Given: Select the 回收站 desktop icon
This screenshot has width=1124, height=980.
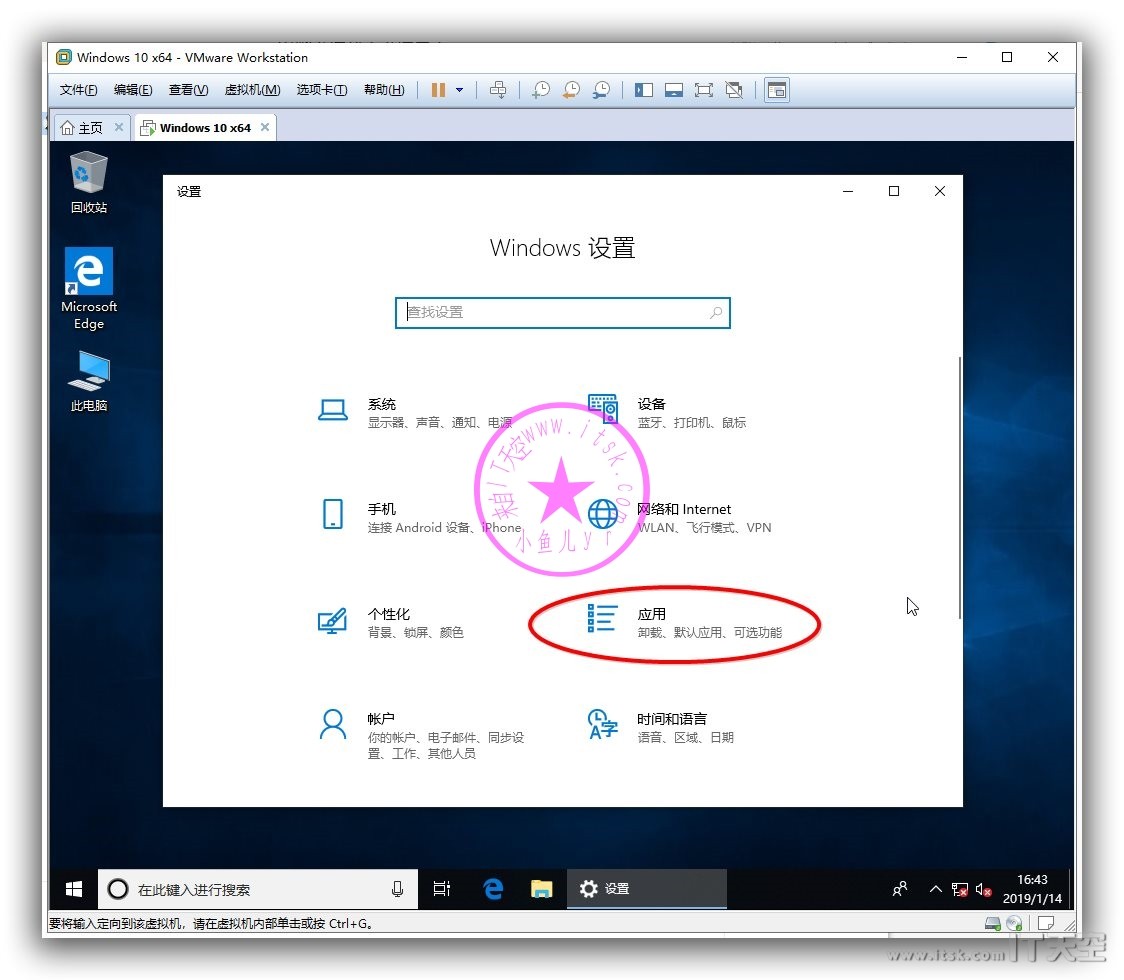Looking at the screenshot, I should (89, 182).
